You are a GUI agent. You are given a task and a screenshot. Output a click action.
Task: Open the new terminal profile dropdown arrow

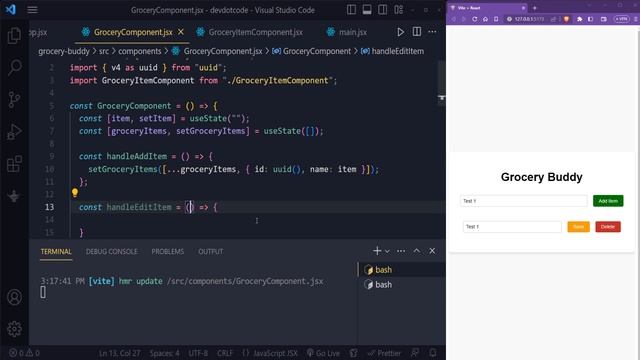[387, 251]
